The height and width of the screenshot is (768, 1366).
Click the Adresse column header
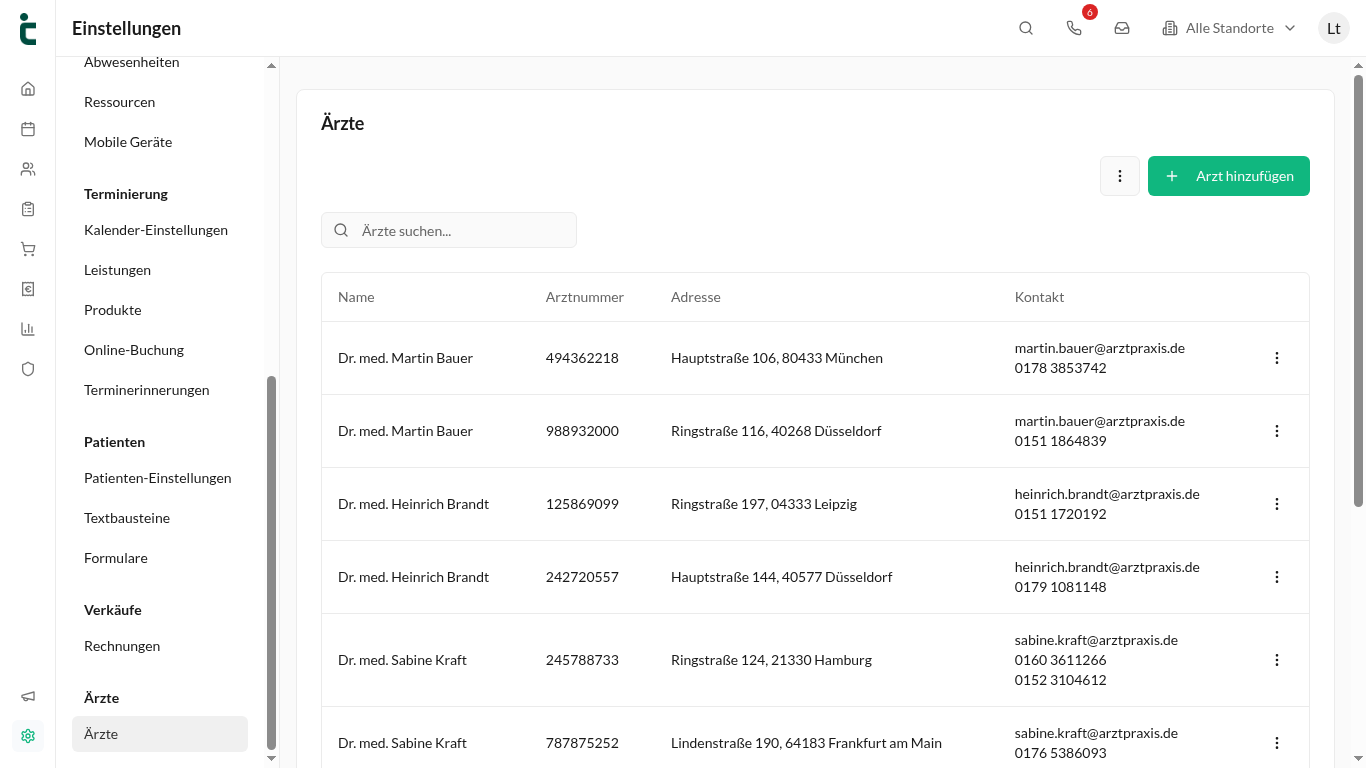tap(696, 297)
